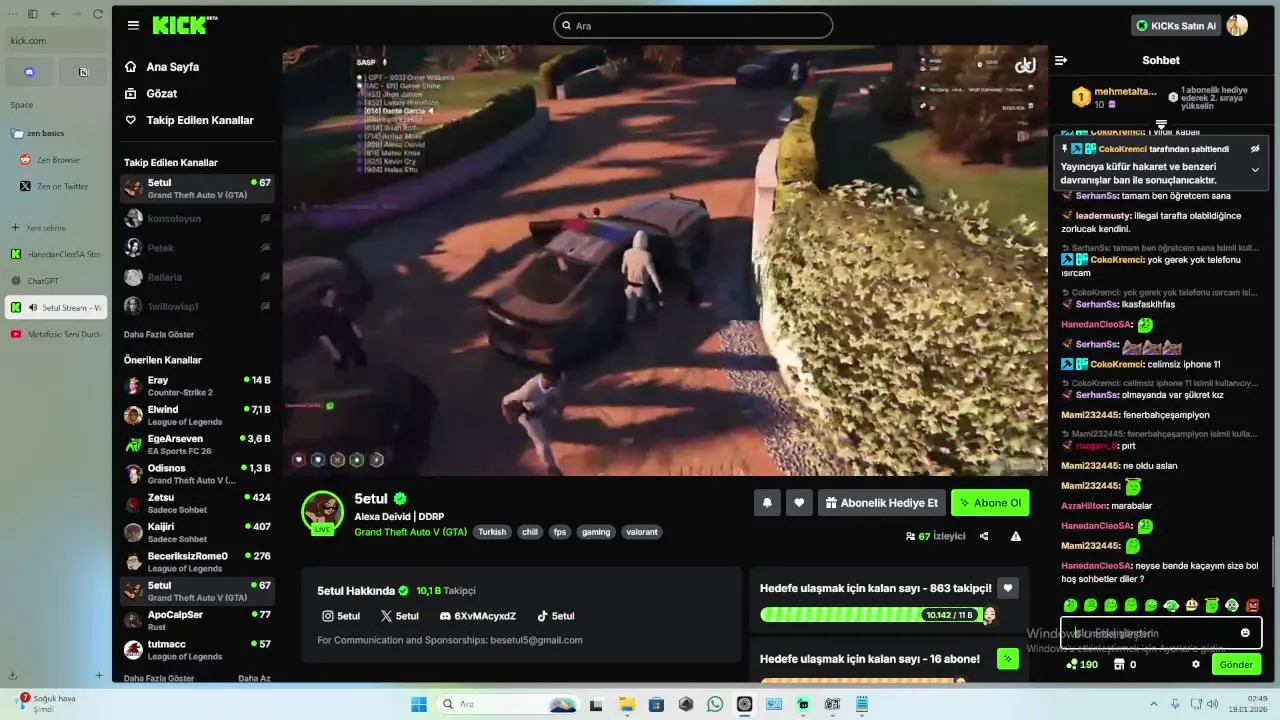Open 5etul's TikTok link
The width and height of the screenshot is (1280, 720).
click(556, 616)
